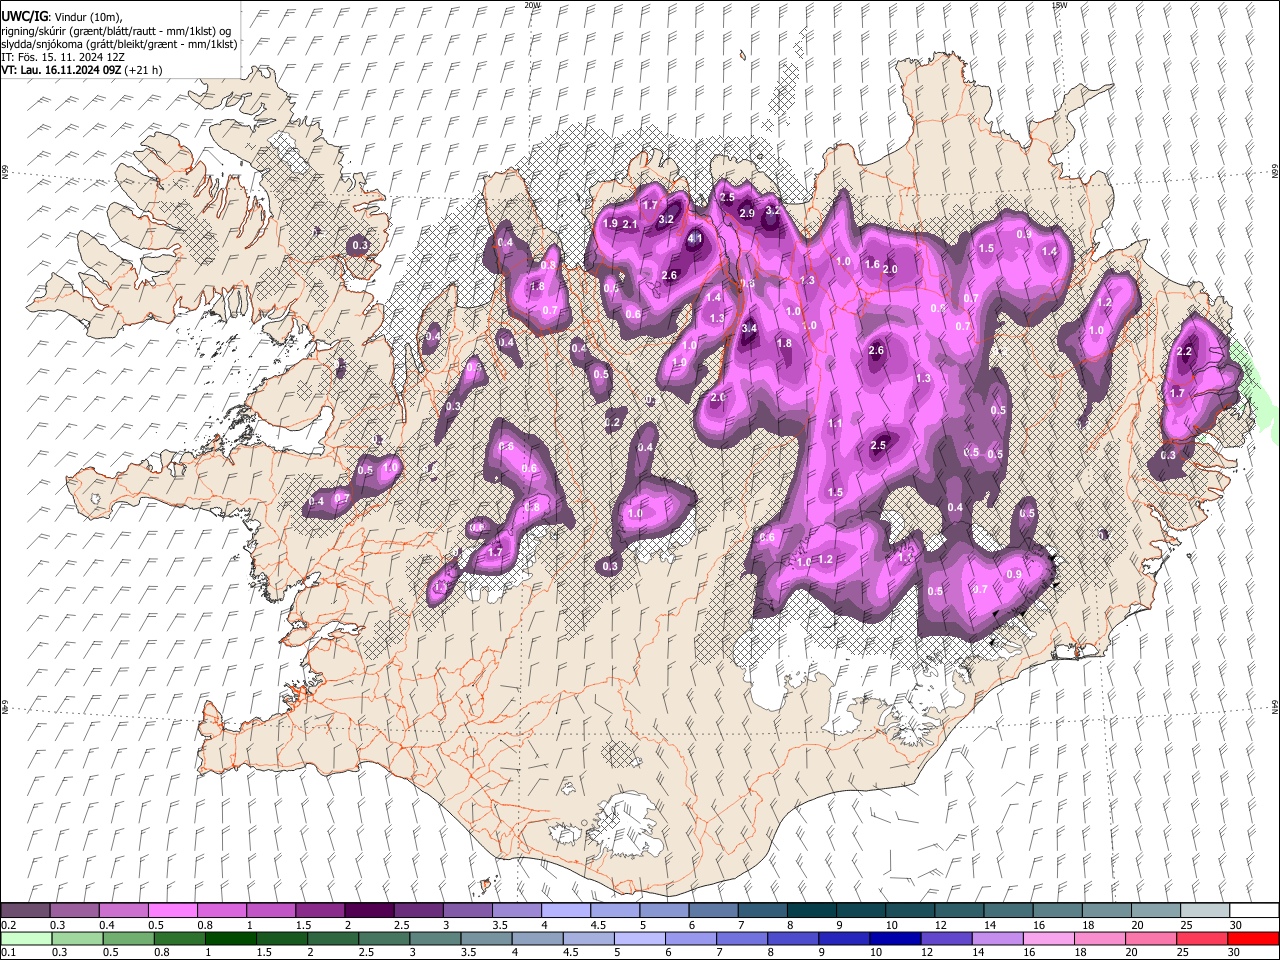Screen dimensions: 1280x960
Task: Click the 'IT: Fös. 15. 11. 2024 12Z' line
Action: click(x=63, y=57)
